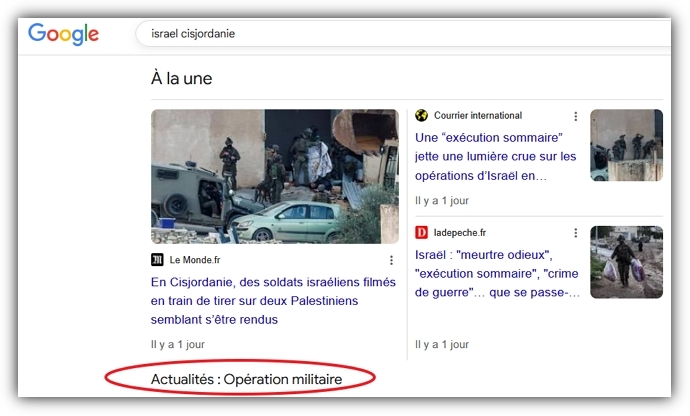Click the Courrier international favicon icon
This screenshot has height=416, width=690.
[x=421, y=116]
